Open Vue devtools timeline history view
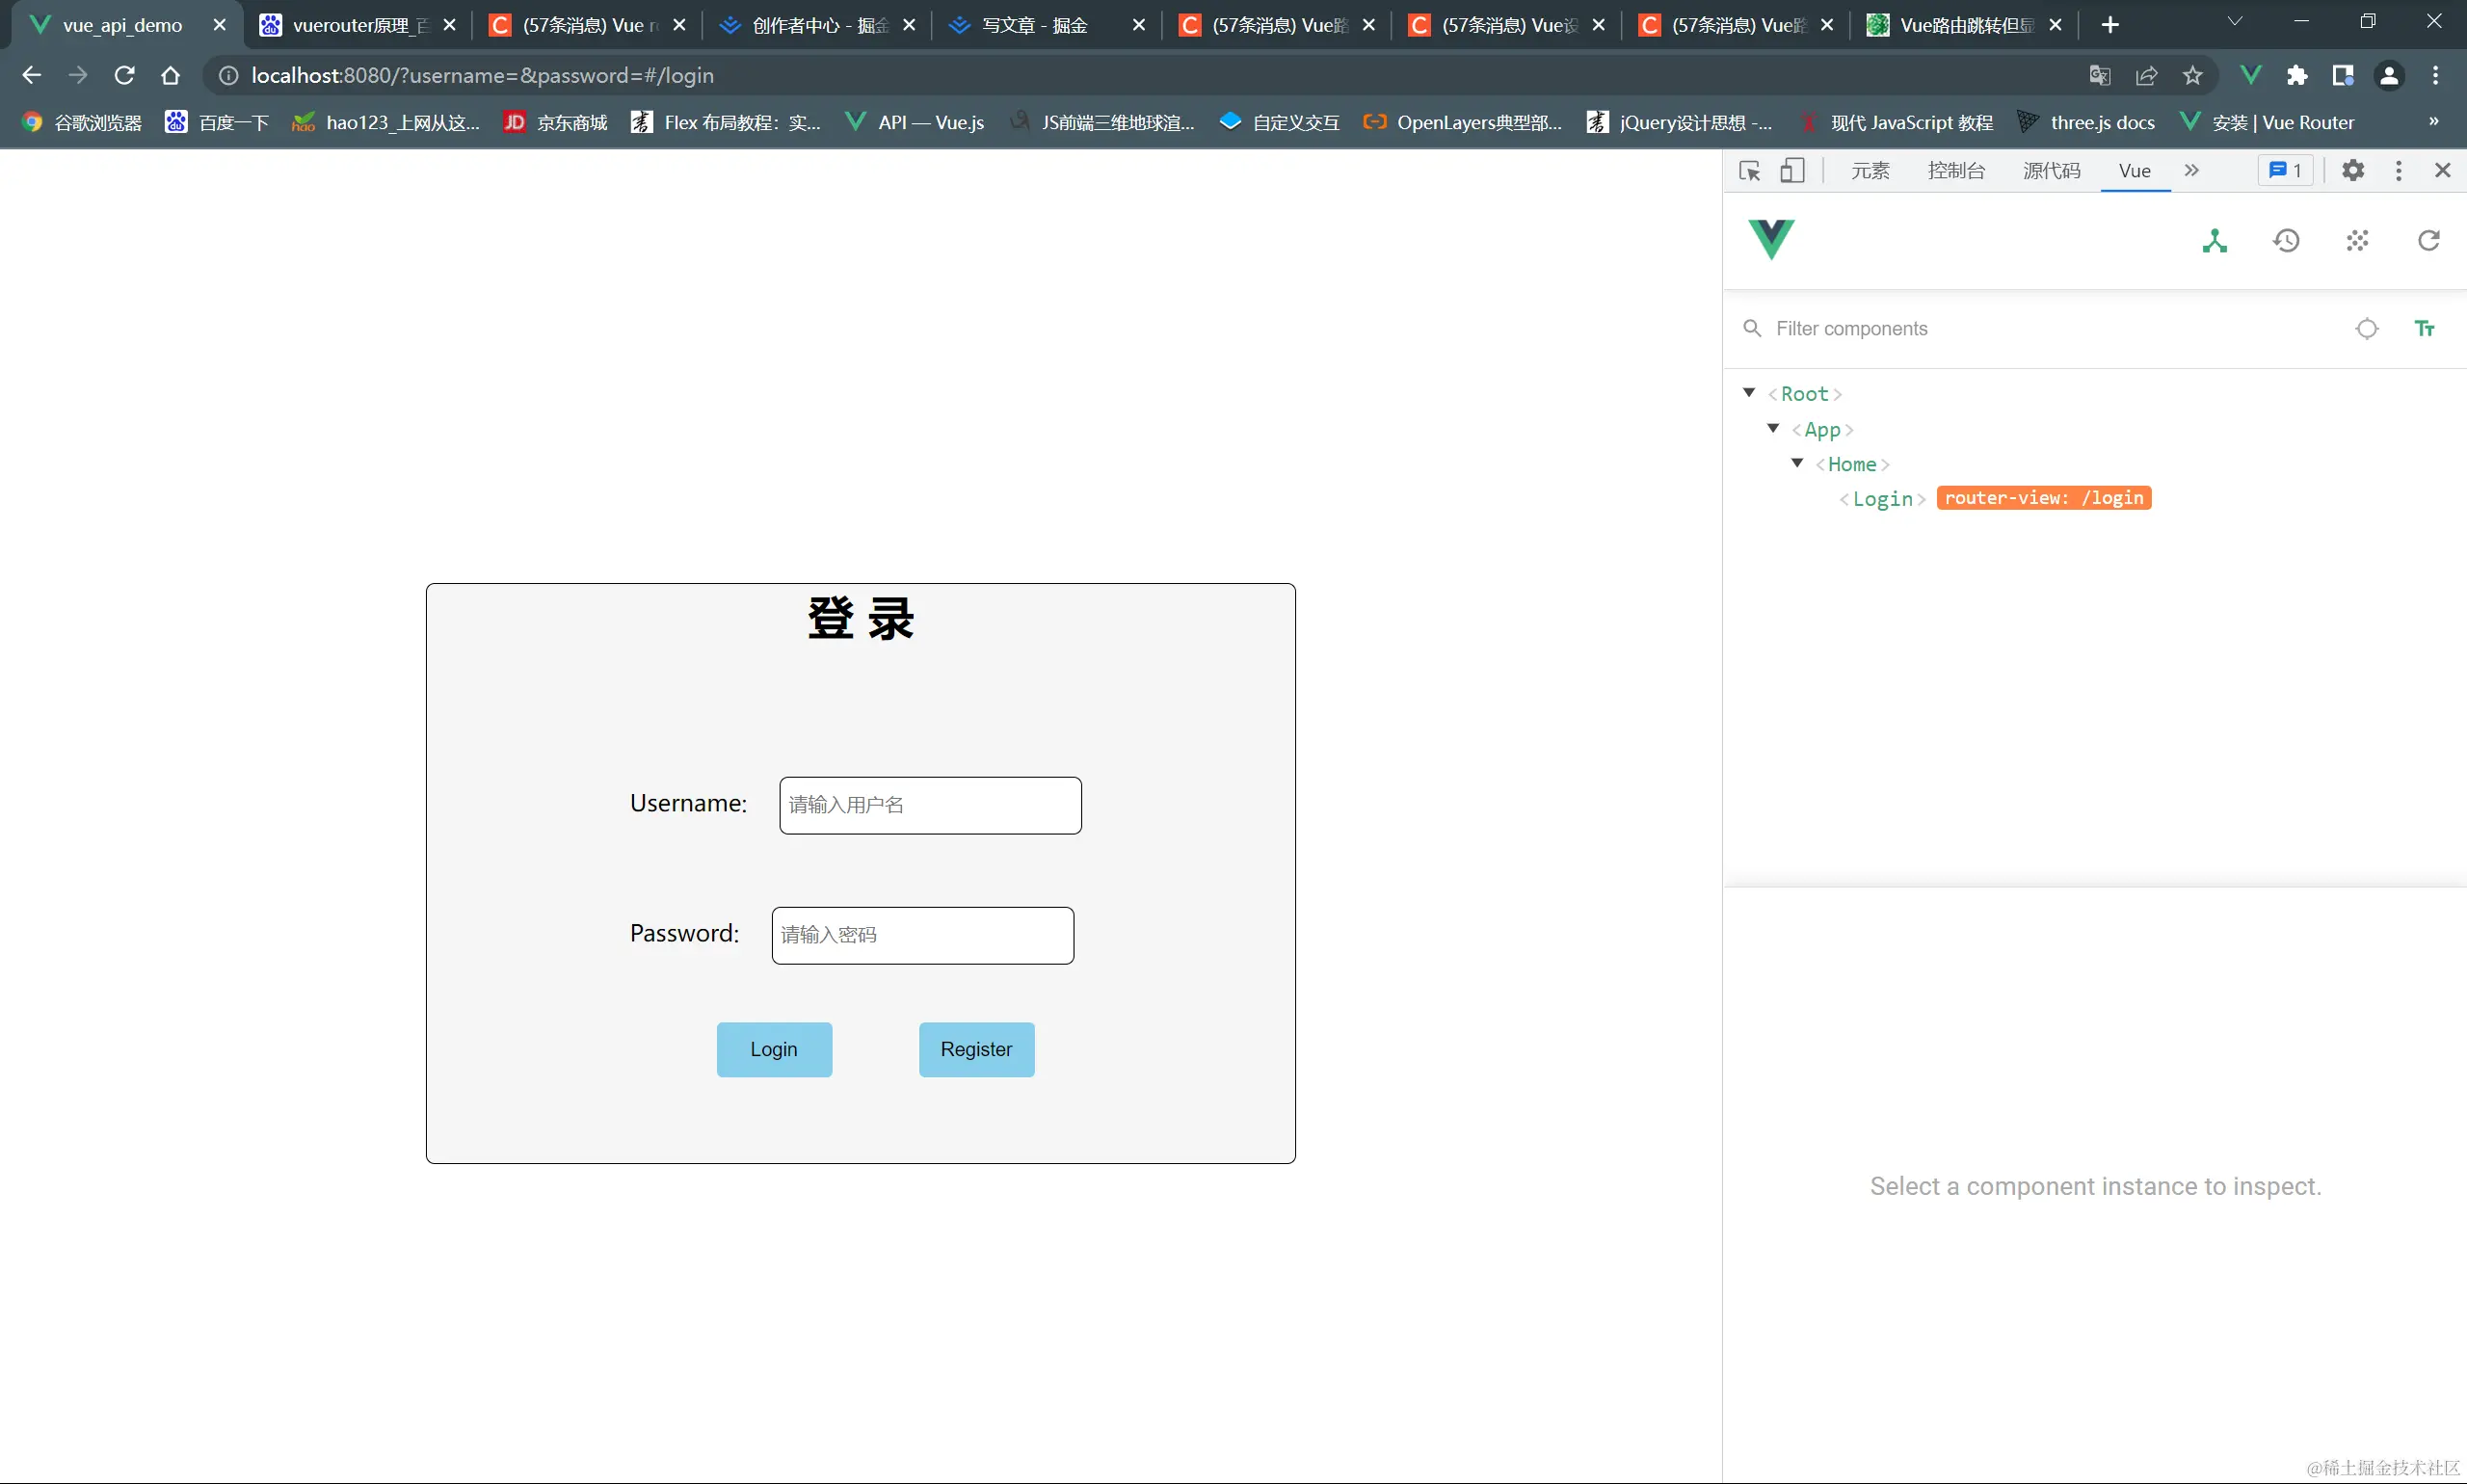The height and width of the screenshot is (1484, 2467). point(2286,241)
